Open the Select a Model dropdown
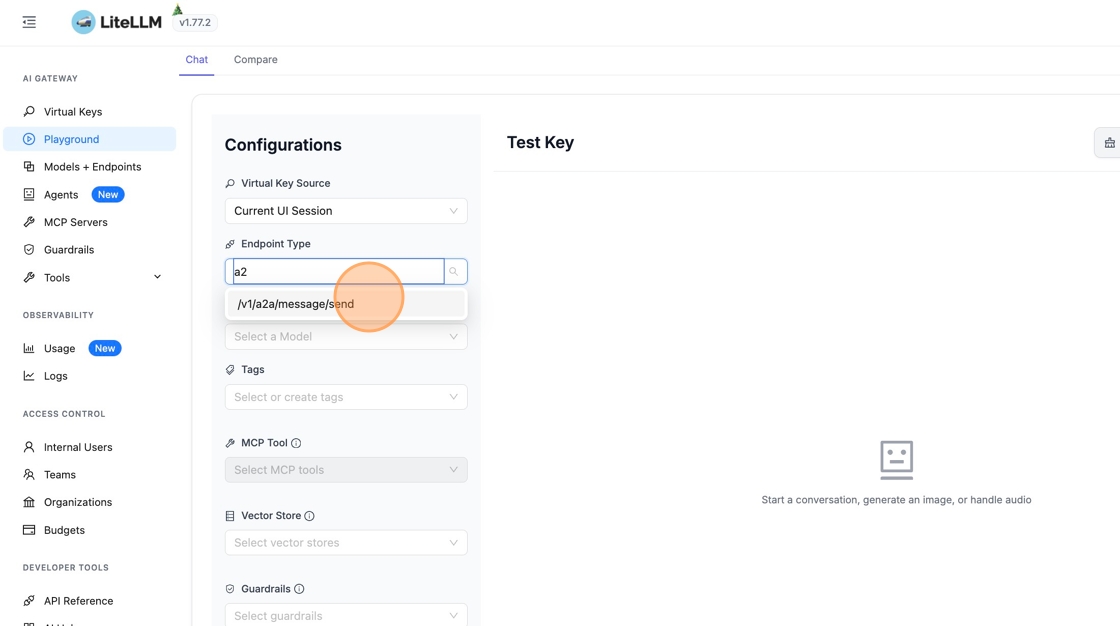The width and height of the screenshot is (1120, 626). click(346, 337)
